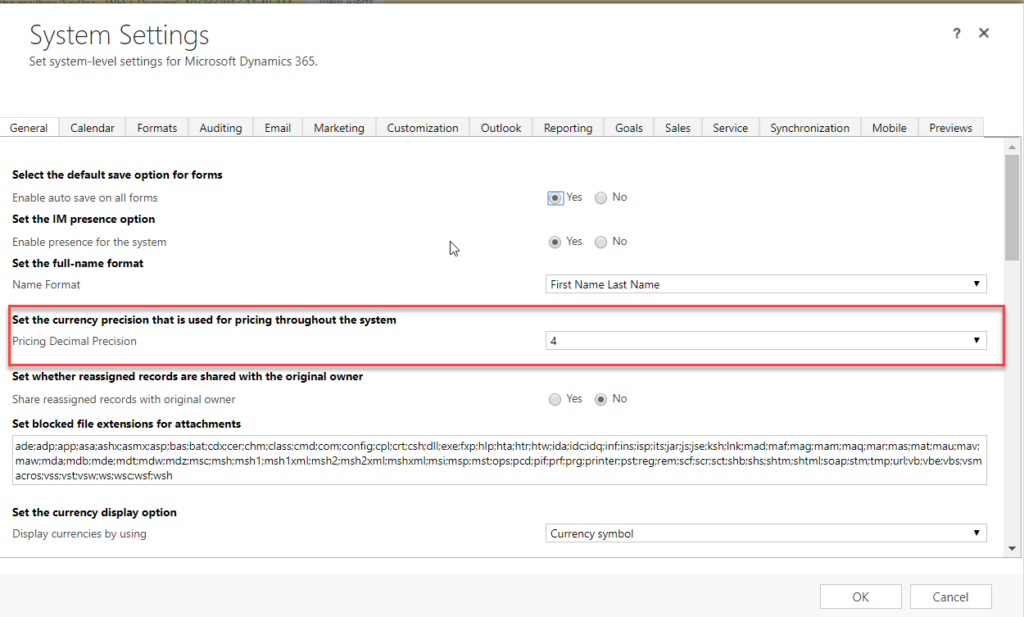Select Yes to share reassigned records

tap(556, 399)
